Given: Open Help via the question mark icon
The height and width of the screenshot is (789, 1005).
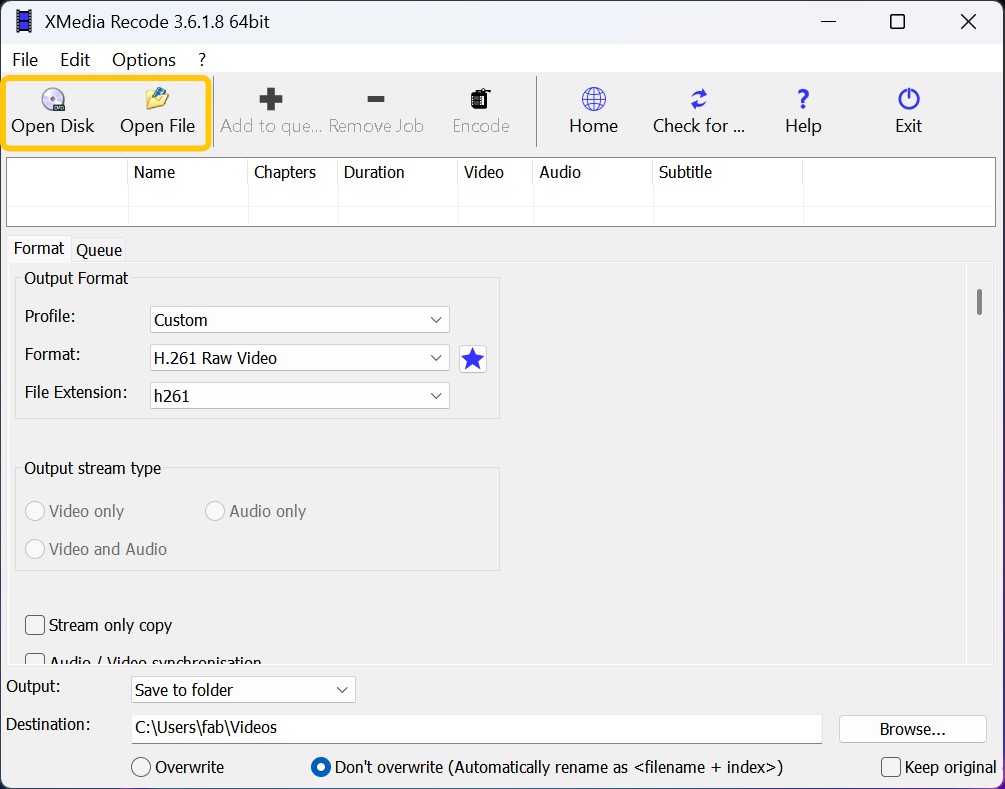Looking at the screenshot, I should [x=802, y=110].
